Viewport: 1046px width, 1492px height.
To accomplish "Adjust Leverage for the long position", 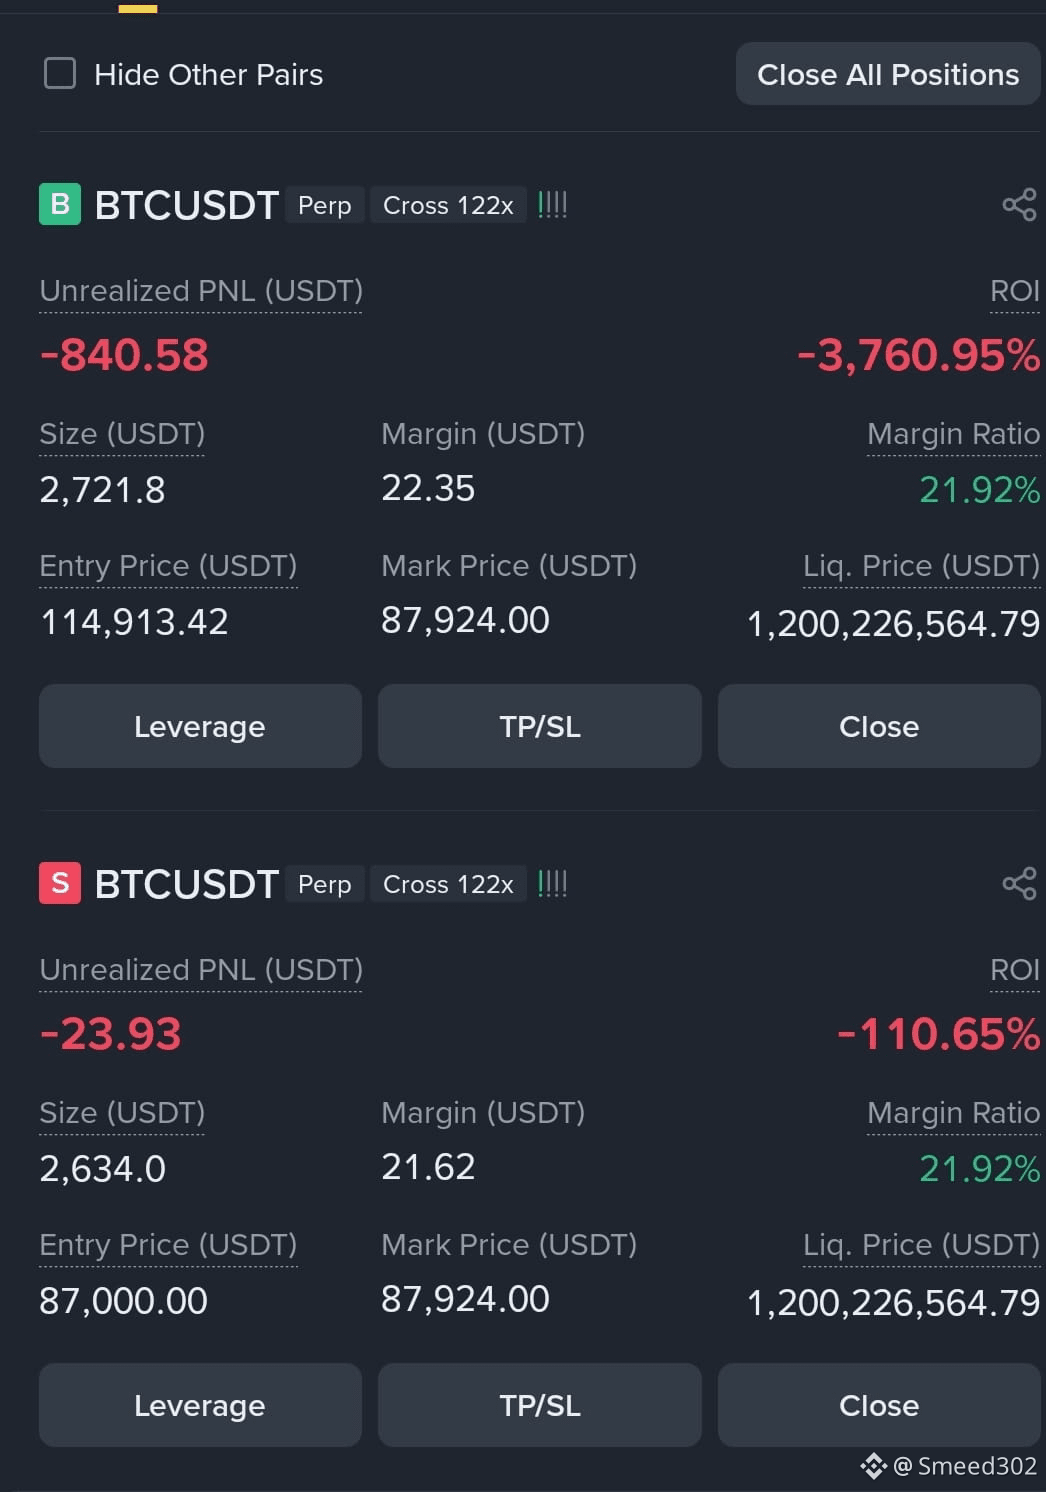I will pyautogui.click(x=200, y=726).
